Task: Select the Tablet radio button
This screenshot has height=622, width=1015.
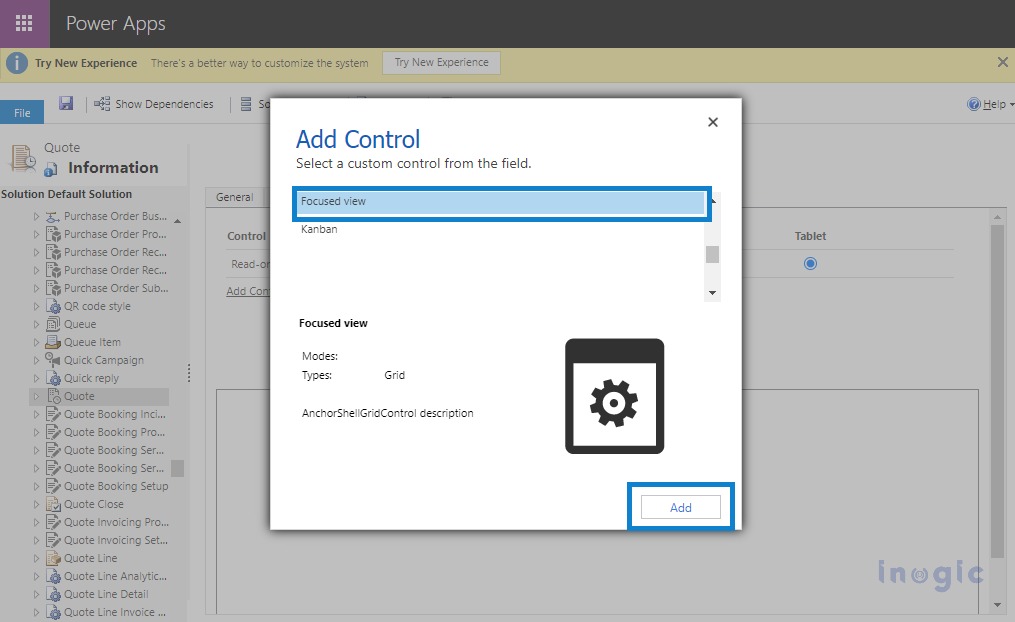Action: [x=810, y=263]
